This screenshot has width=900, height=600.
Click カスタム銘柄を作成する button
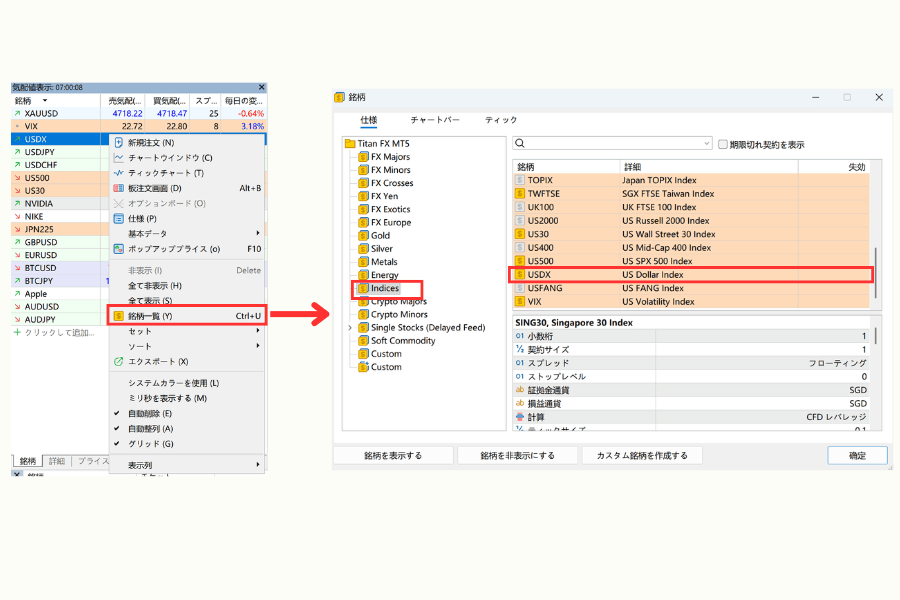[x=642, y=454]
